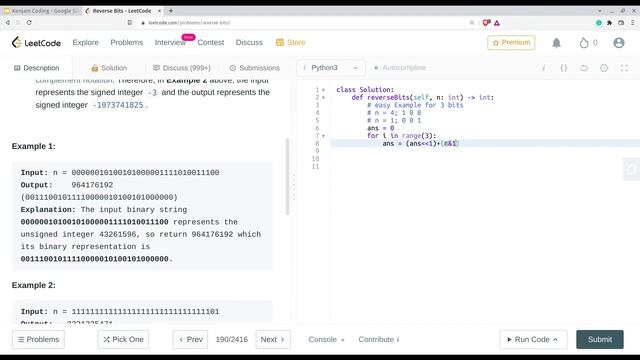Expand the Console panel

326,340
